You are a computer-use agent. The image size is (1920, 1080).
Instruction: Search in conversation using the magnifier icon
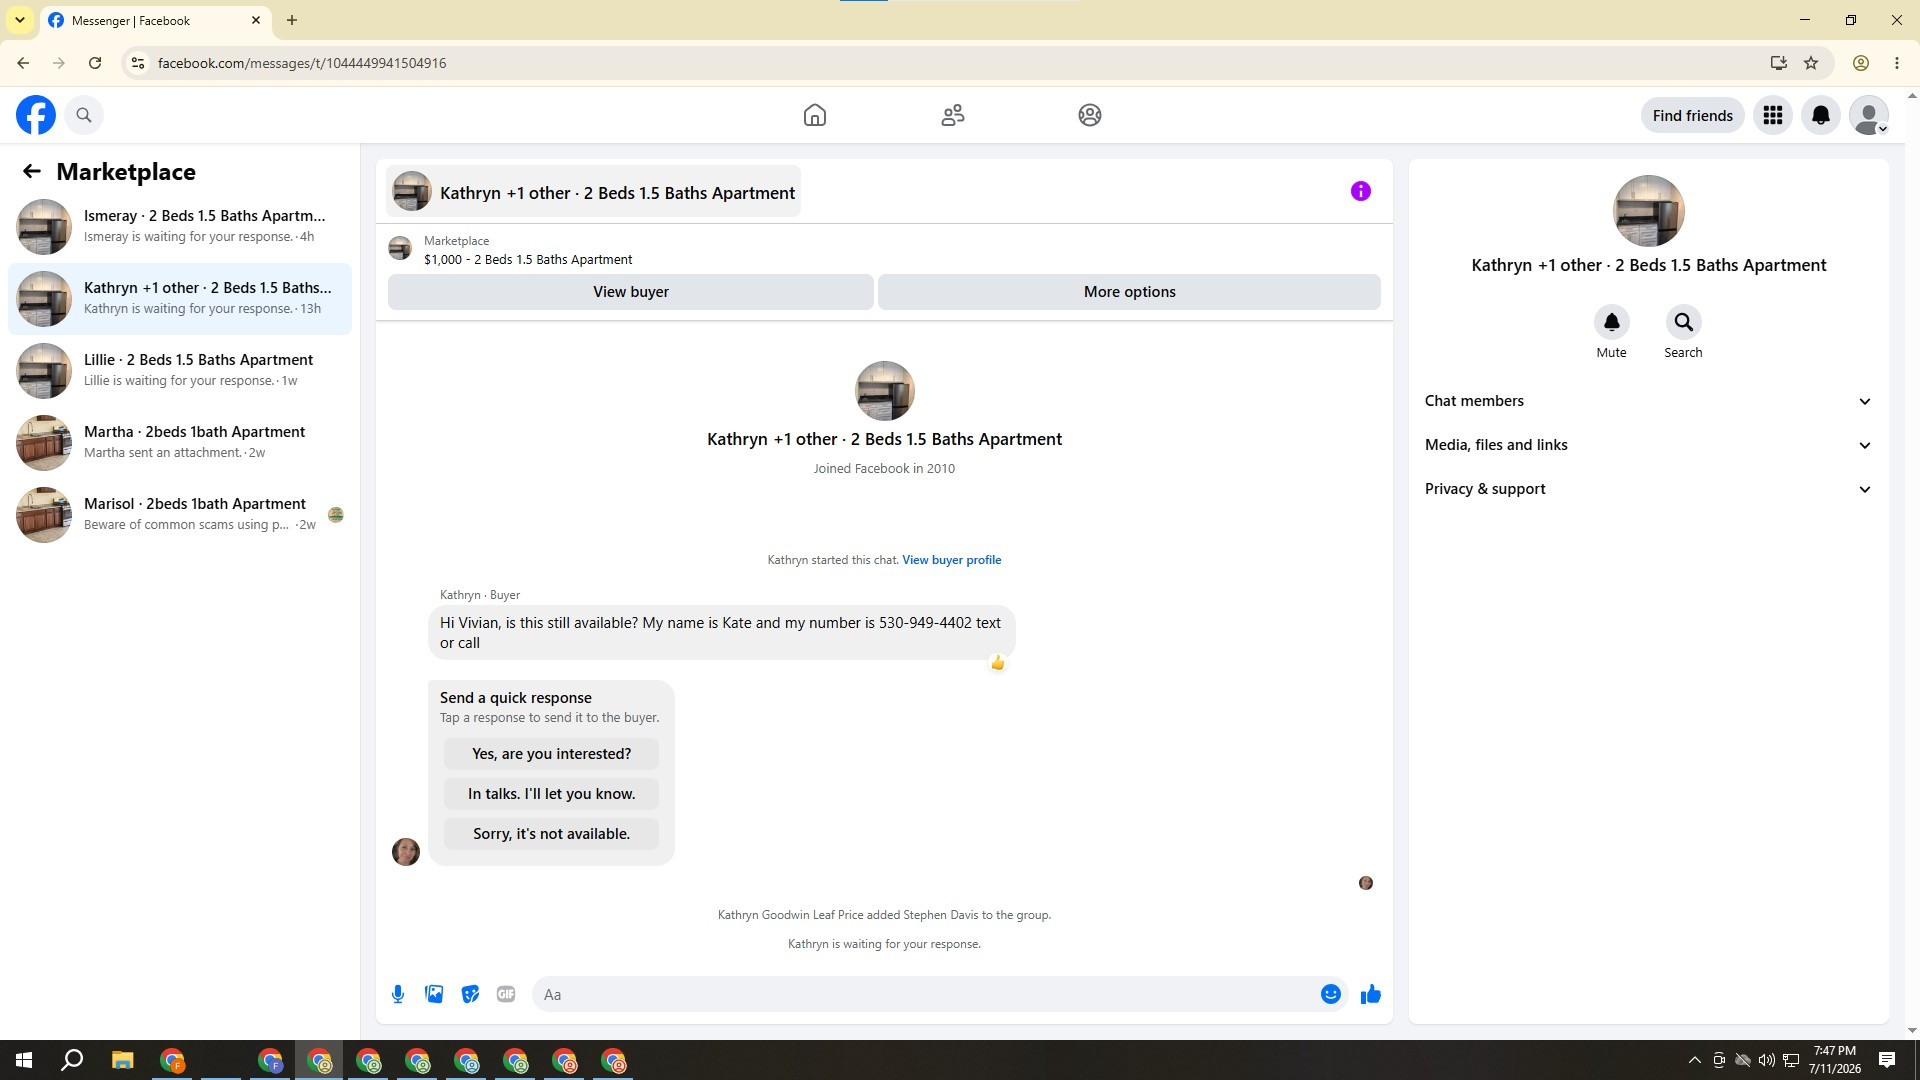point(1684,322)
